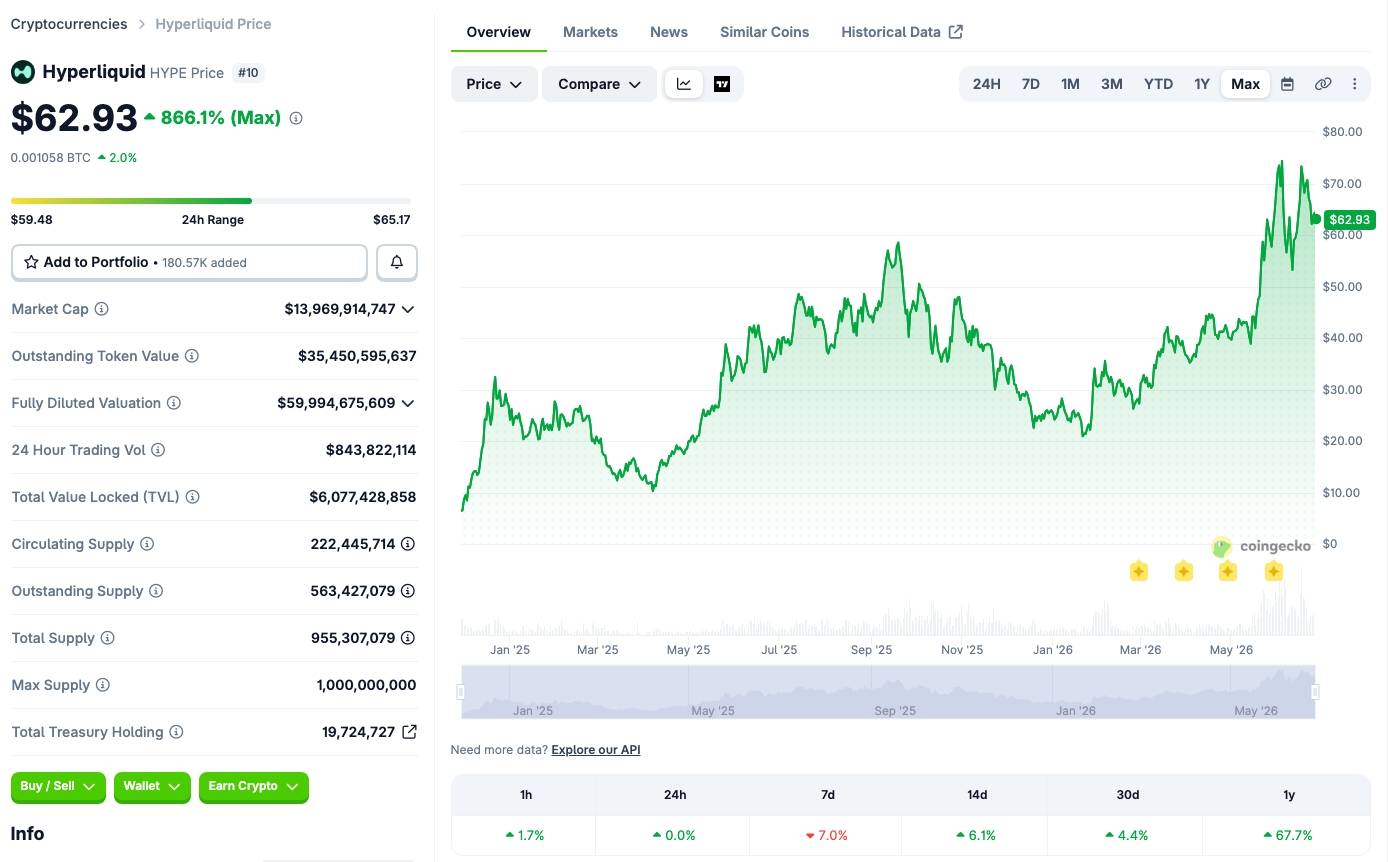
Task: Expand Market Cap value chevron
Action: click(408, 309)
